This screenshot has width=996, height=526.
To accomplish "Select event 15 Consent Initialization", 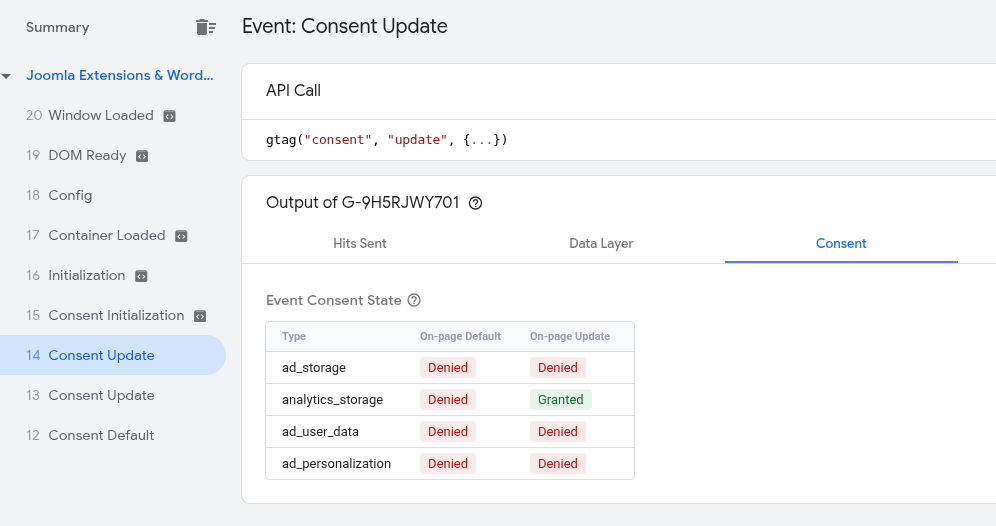I will click(x=105, y=316).
